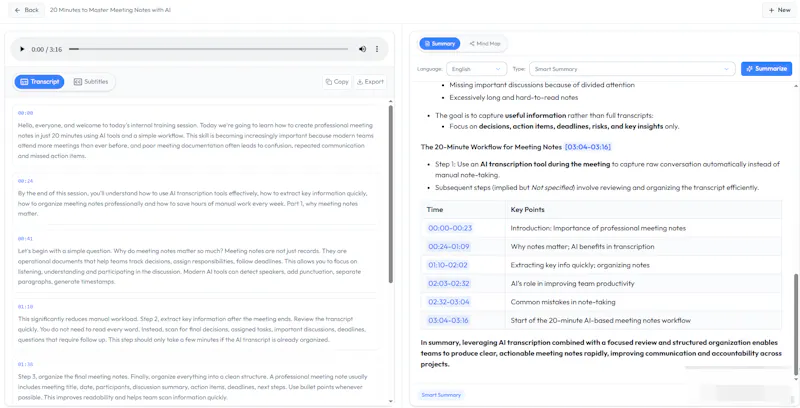800x408 pixels.
Task: Open table time range 02:03-02:32
Action: 449,284
